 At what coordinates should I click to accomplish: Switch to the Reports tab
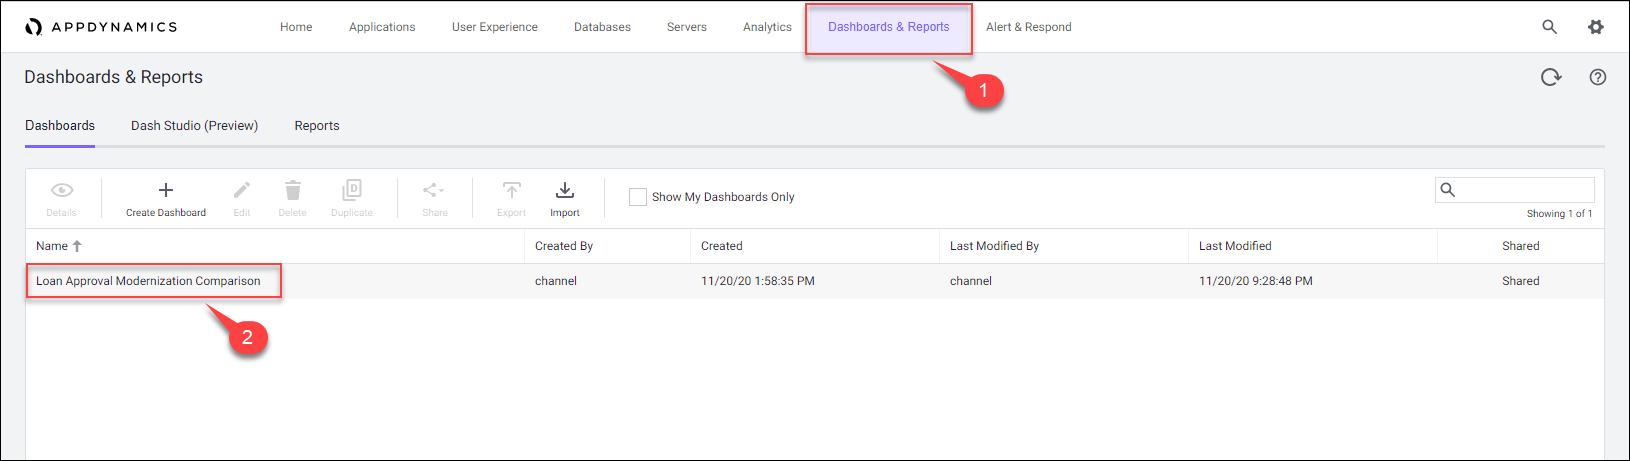(317, 126)
